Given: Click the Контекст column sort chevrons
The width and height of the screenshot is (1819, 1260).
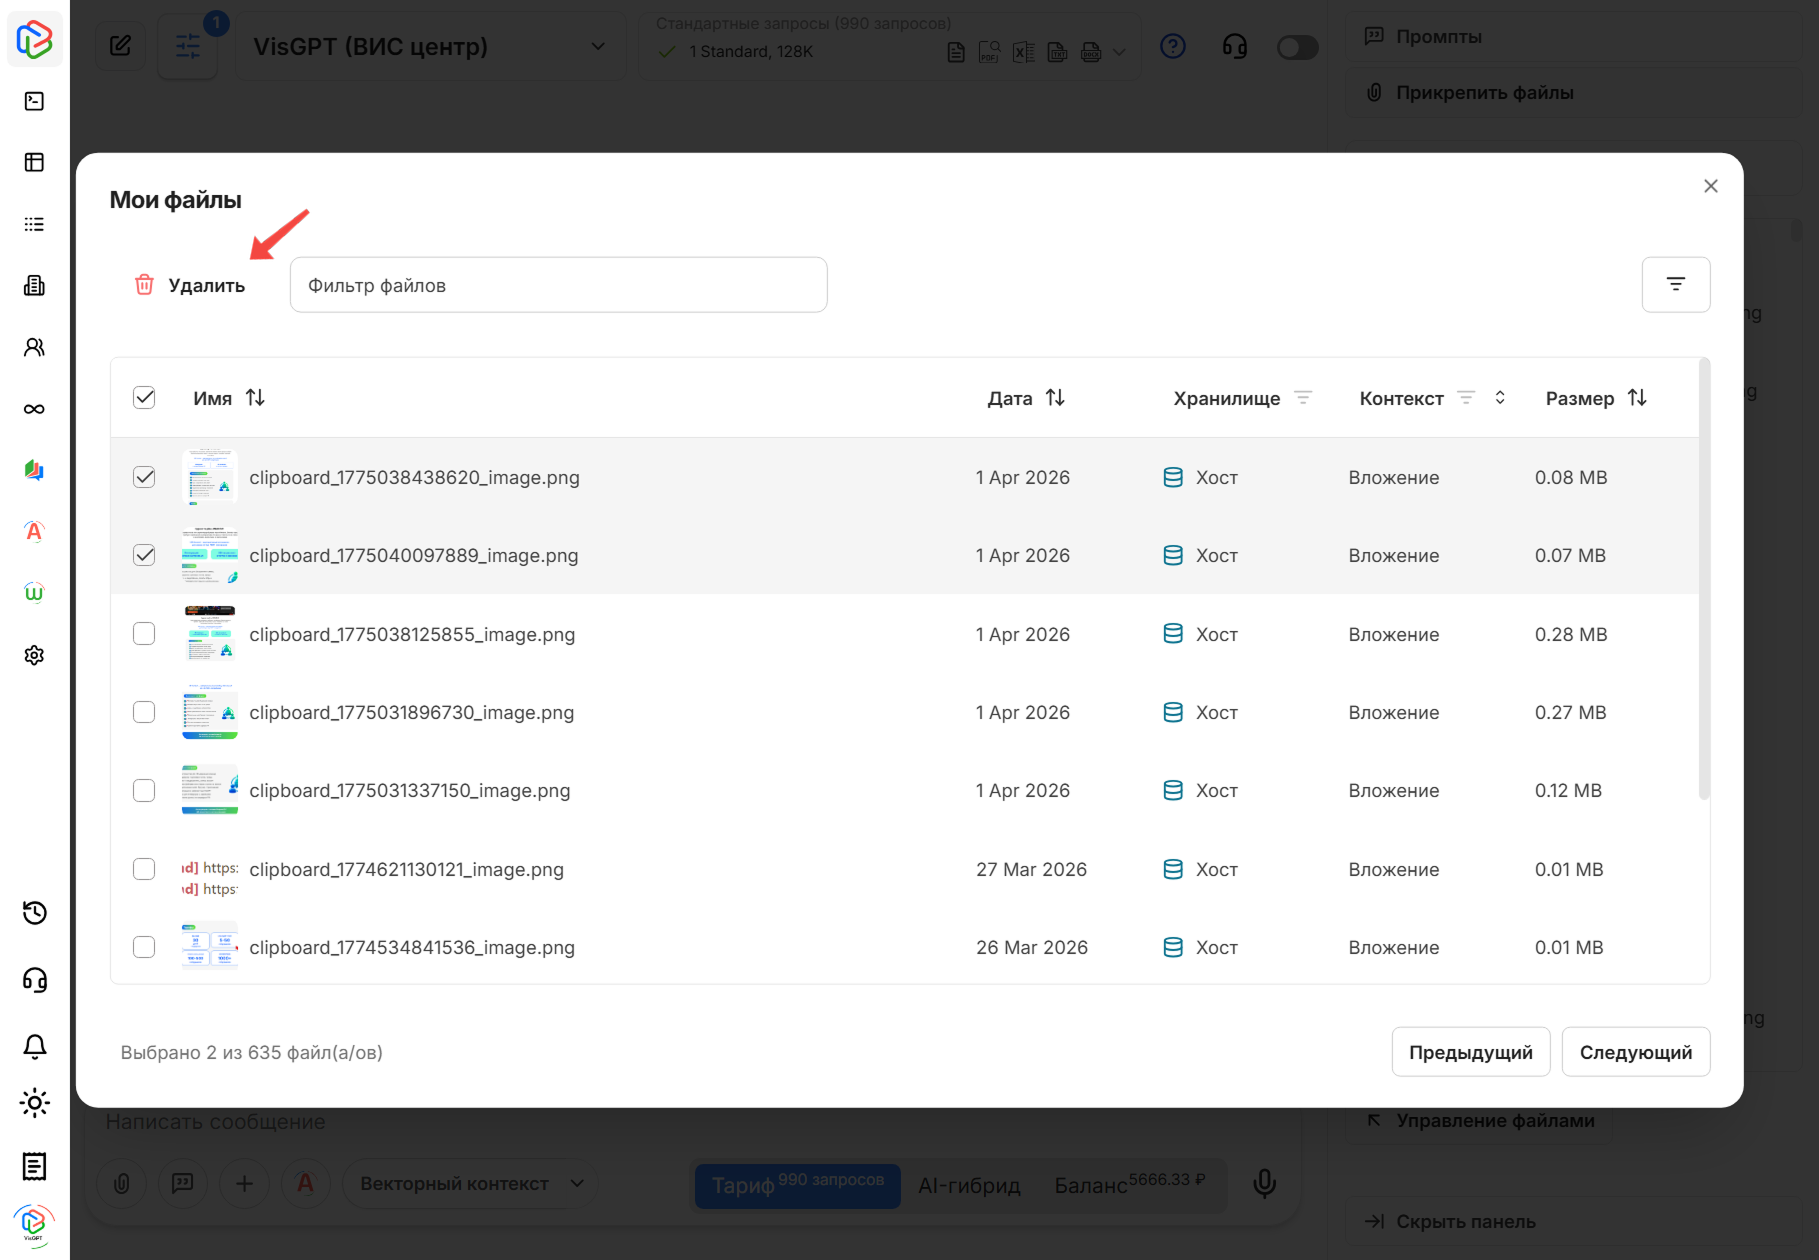Looking at the screenshot, I should click(x=1500, y=398).
